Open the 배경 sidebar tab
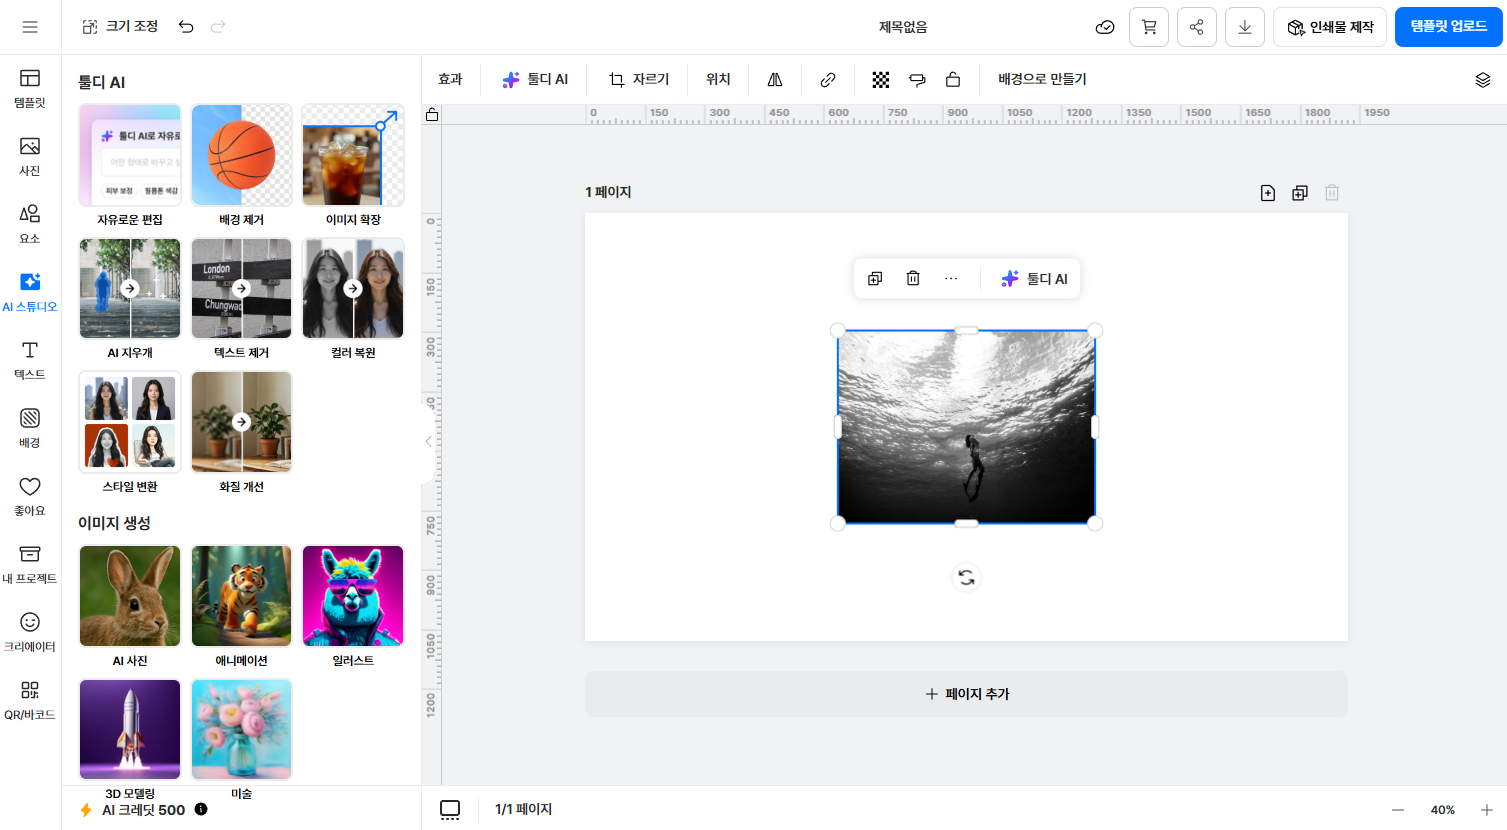The image size is (1507, 830). 30,428
